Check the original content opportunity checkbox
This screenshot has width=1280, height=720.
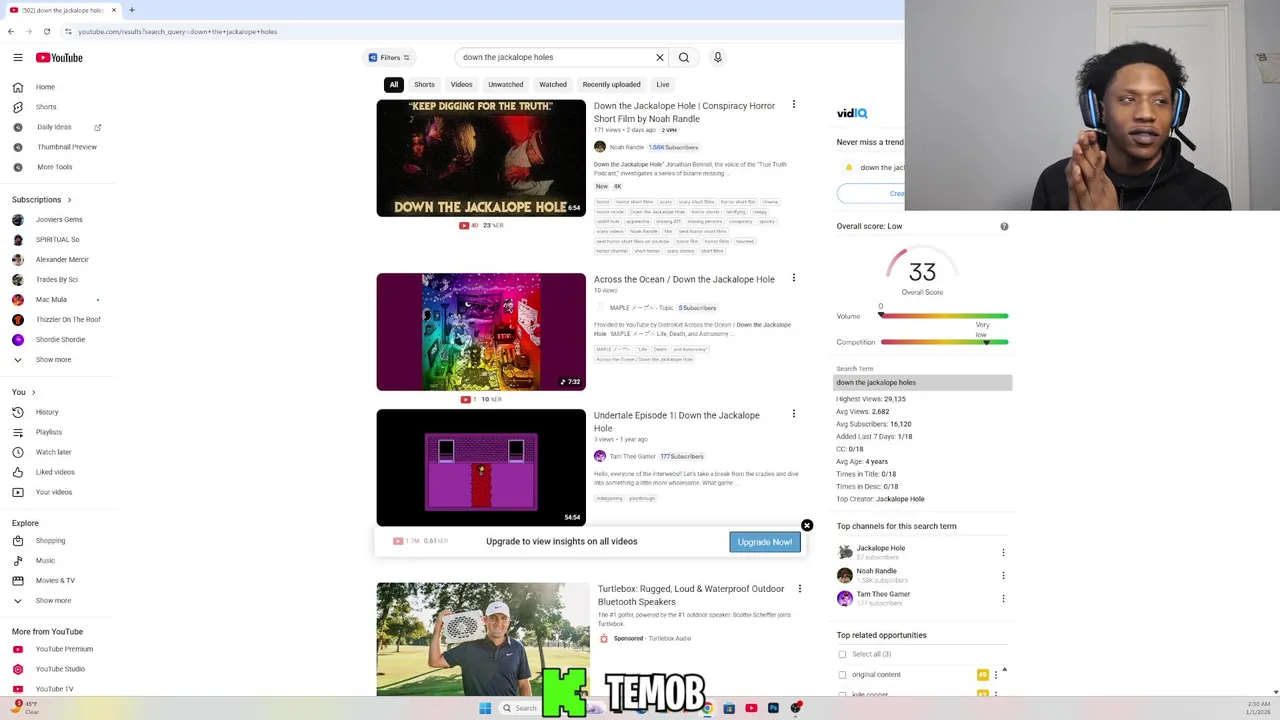842,675
